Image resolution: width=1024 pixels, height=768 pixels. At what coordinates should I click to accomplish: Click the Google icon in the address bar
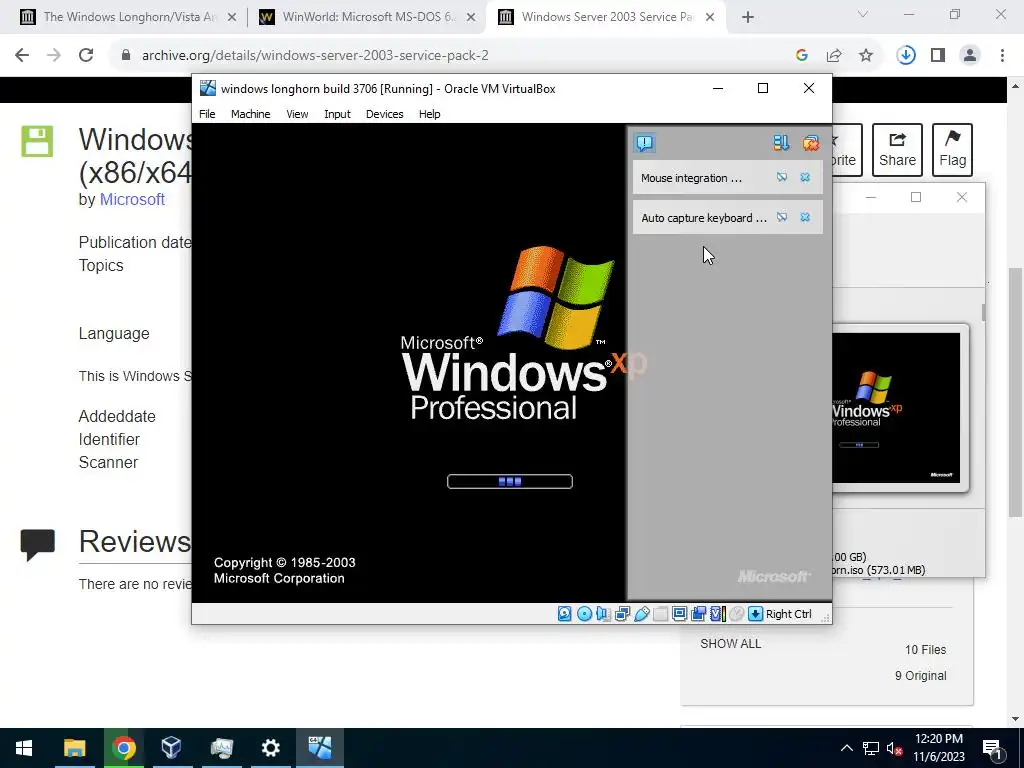pos(802,56)
